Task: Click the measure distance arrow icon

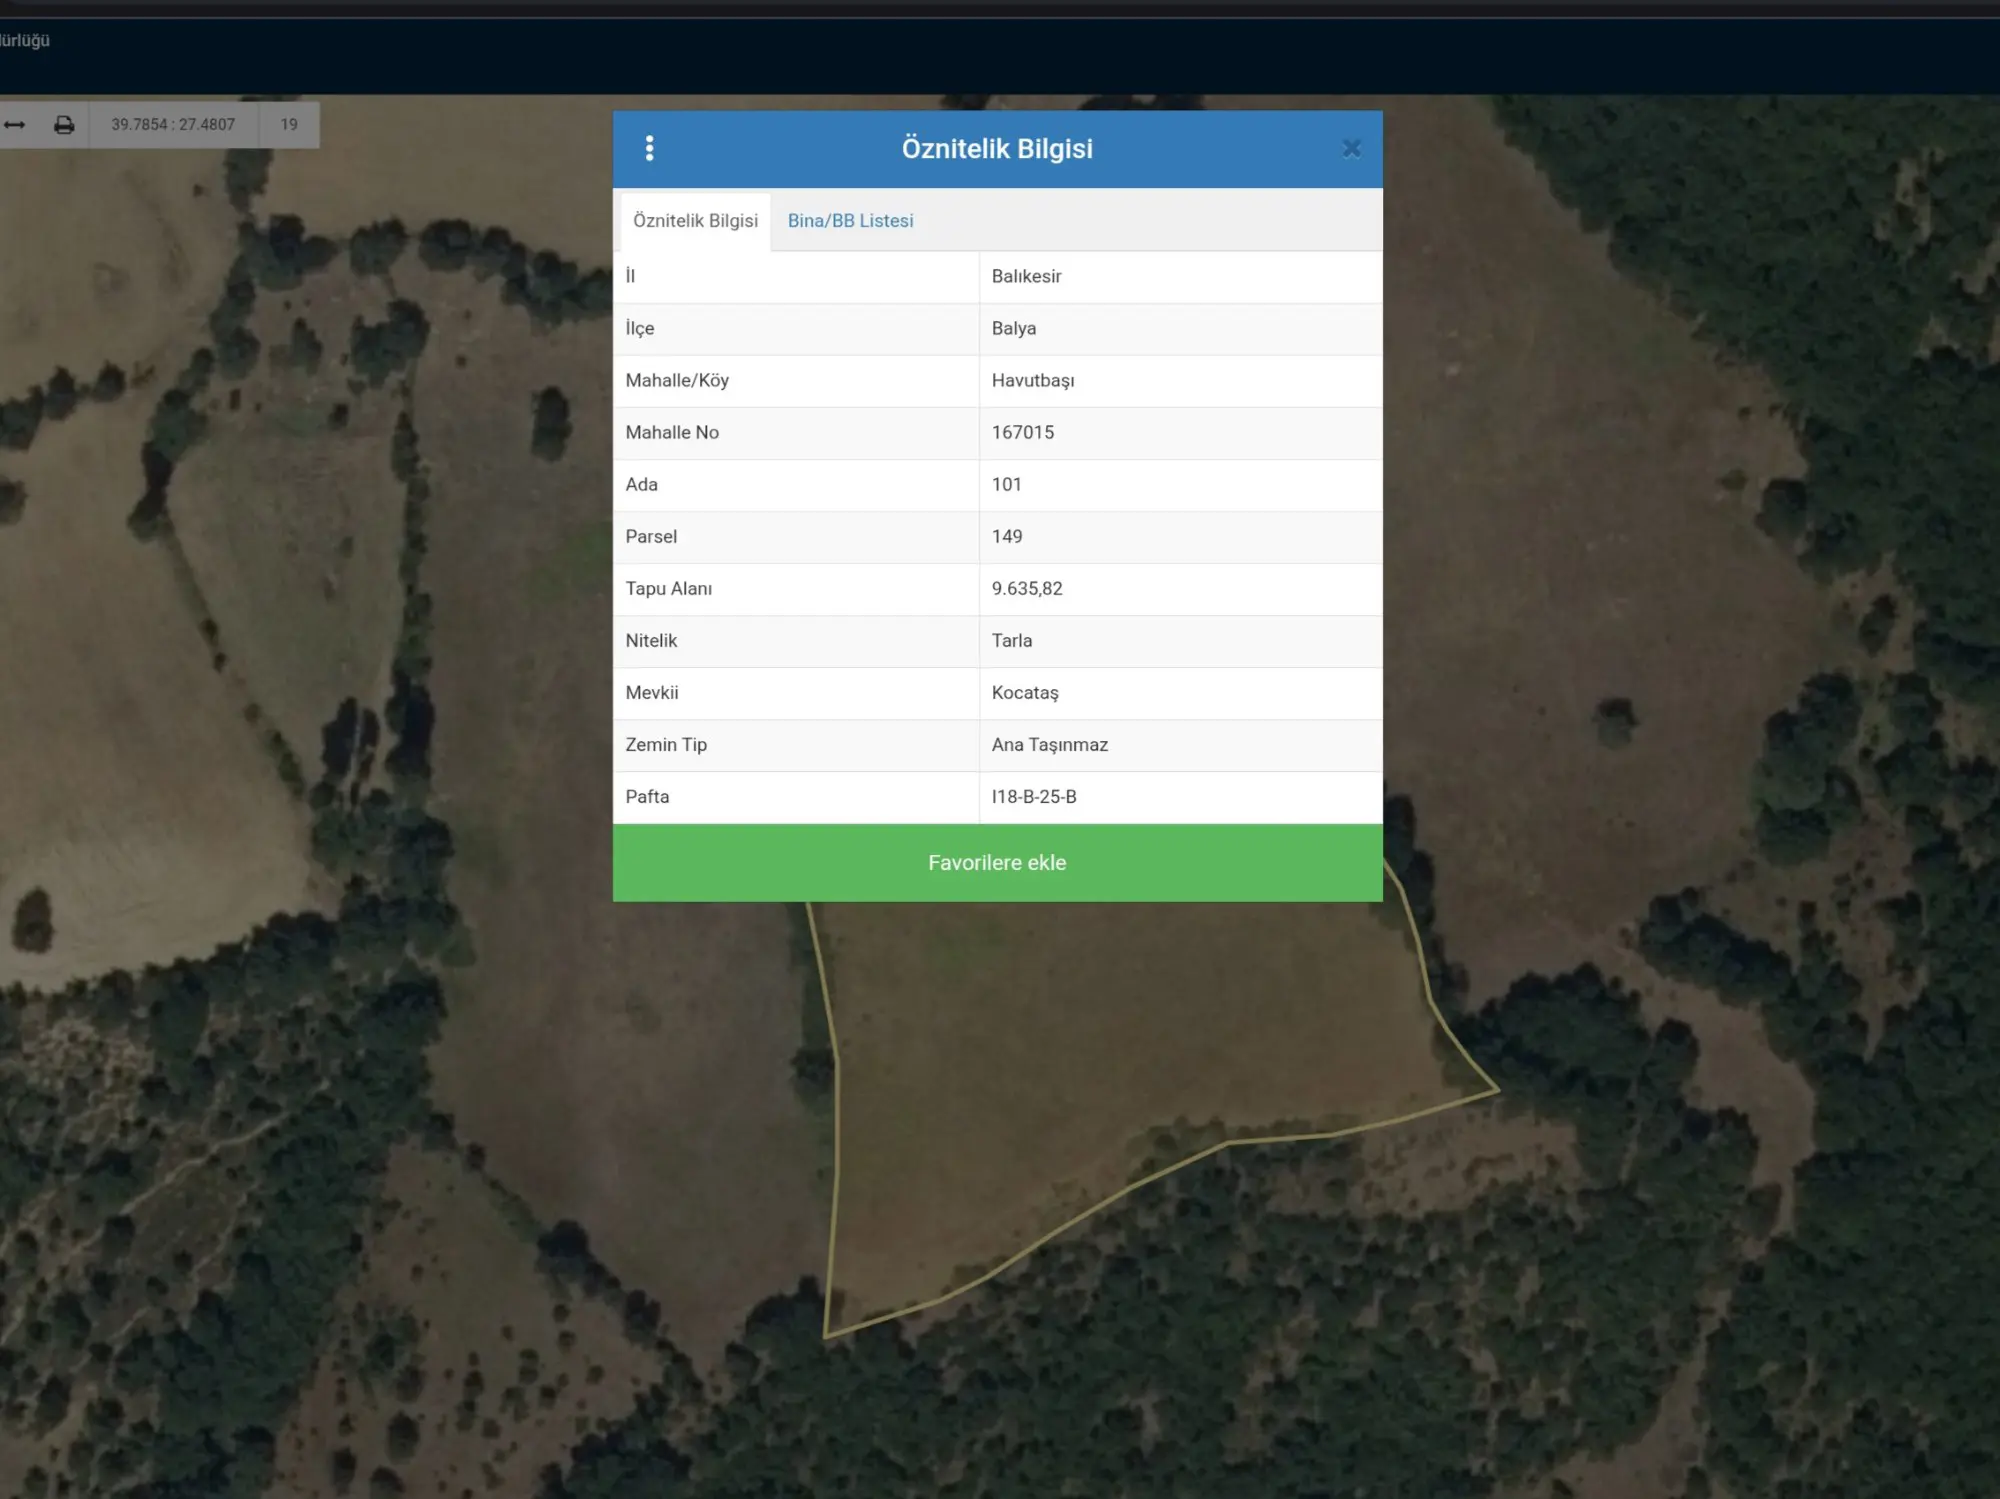Action: [x=15, y=125]
